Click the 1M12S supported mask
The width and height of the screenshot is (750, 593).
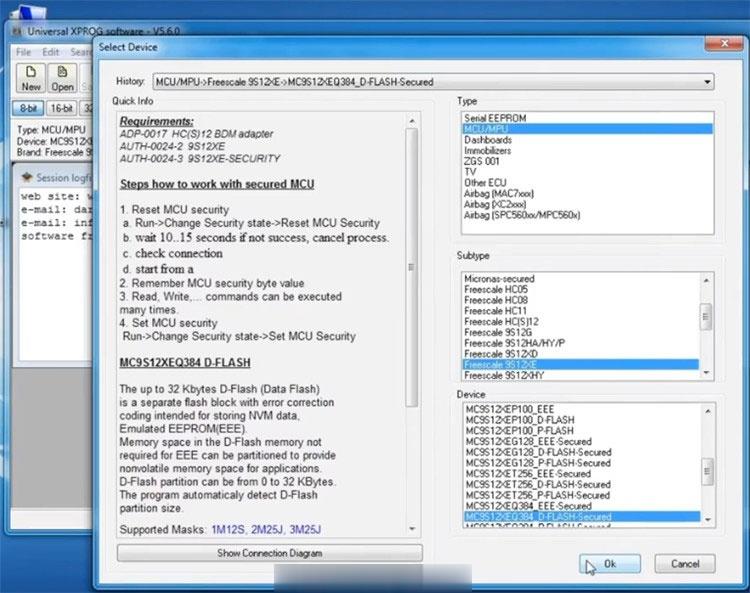[x=228, y=529]
